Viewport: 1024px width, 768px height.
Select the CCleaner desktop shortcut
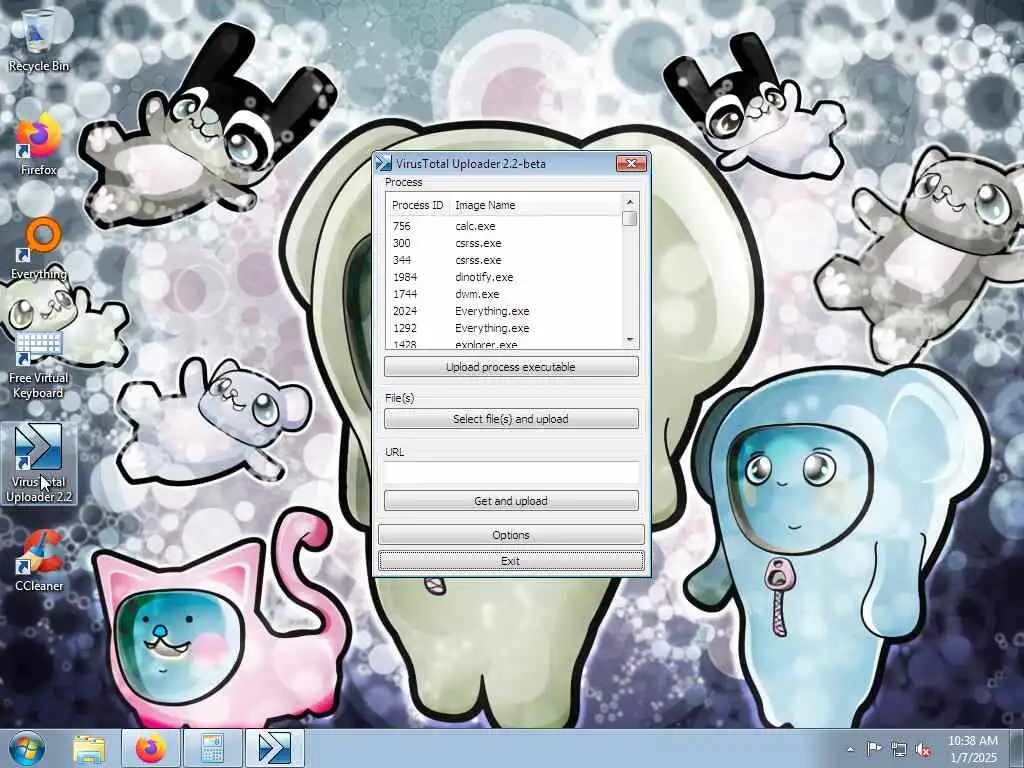(39, 562)
